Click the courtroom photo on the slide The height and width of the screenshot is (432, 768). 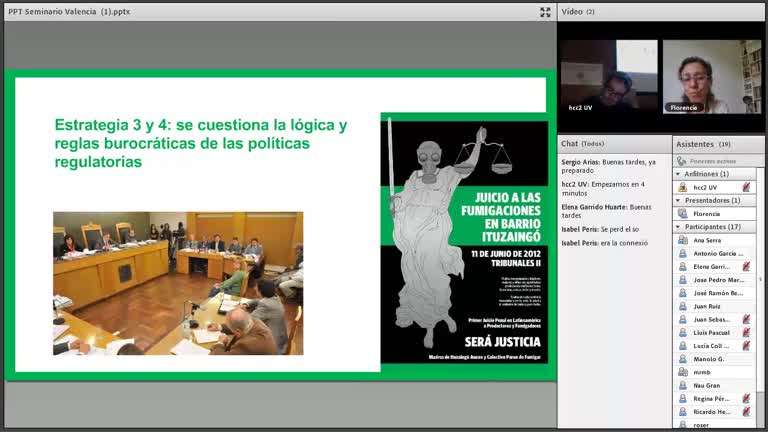(x=178, y=283)
